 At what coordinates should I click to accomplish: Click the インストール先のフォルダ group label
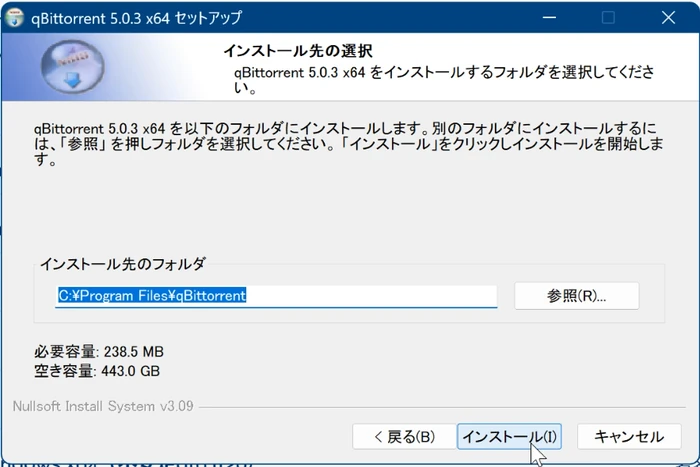(123, 263)
